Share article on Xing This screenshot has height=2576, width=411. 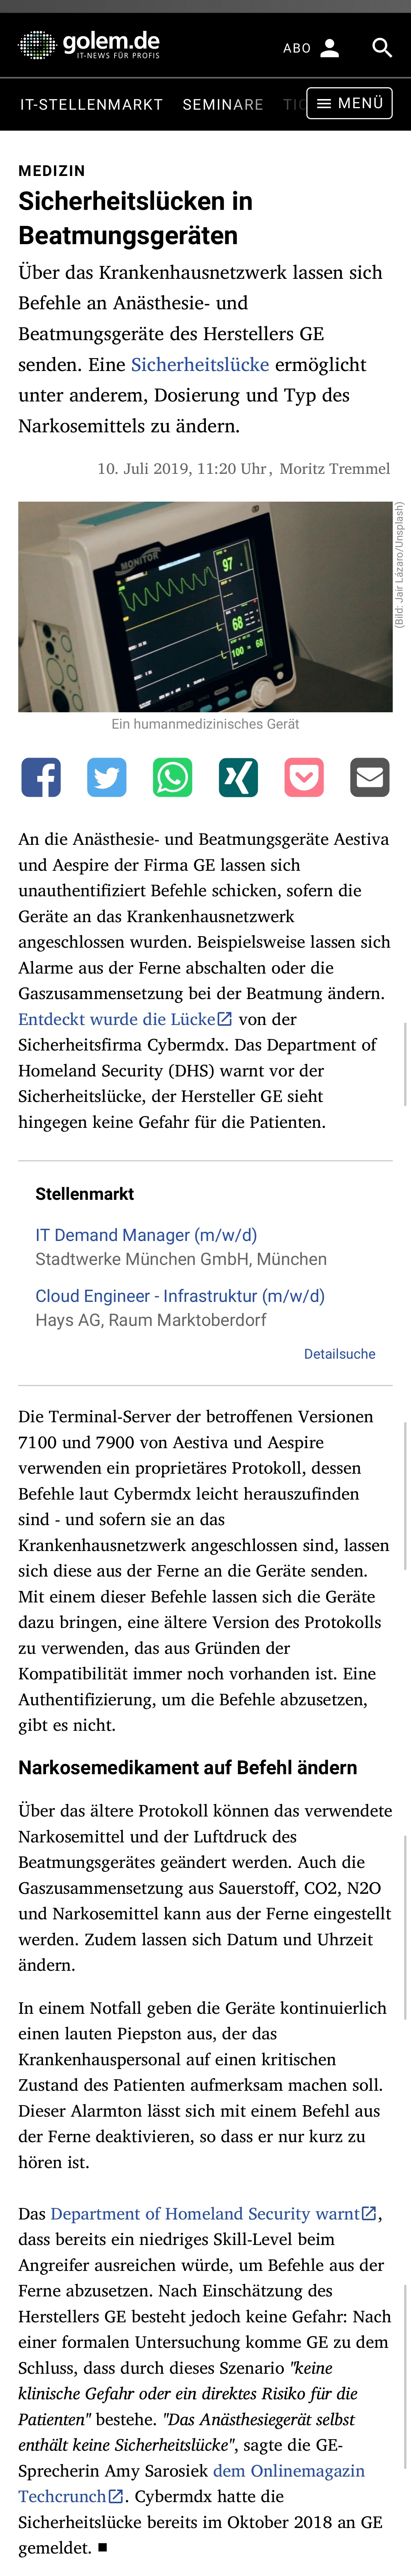point(238,777)
